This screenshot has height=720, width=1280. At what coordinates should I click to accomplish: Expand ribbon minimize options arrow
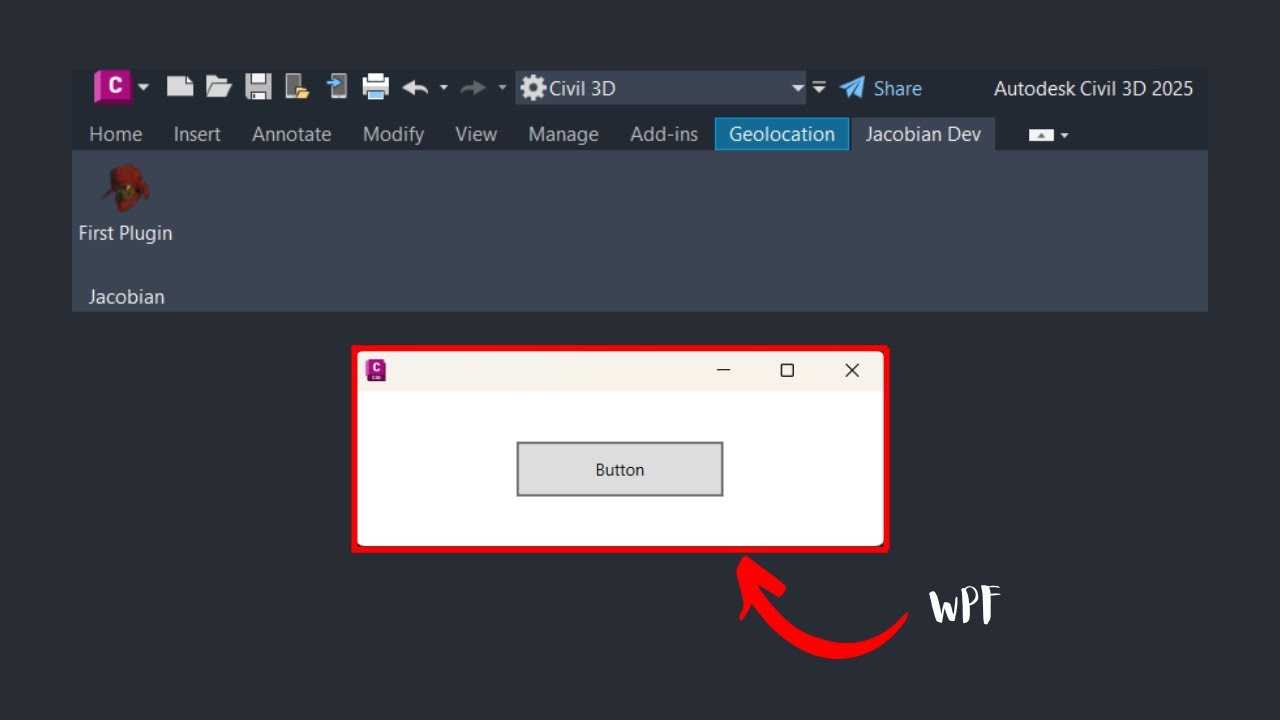pyautogui.click(x=1065, y=135)
